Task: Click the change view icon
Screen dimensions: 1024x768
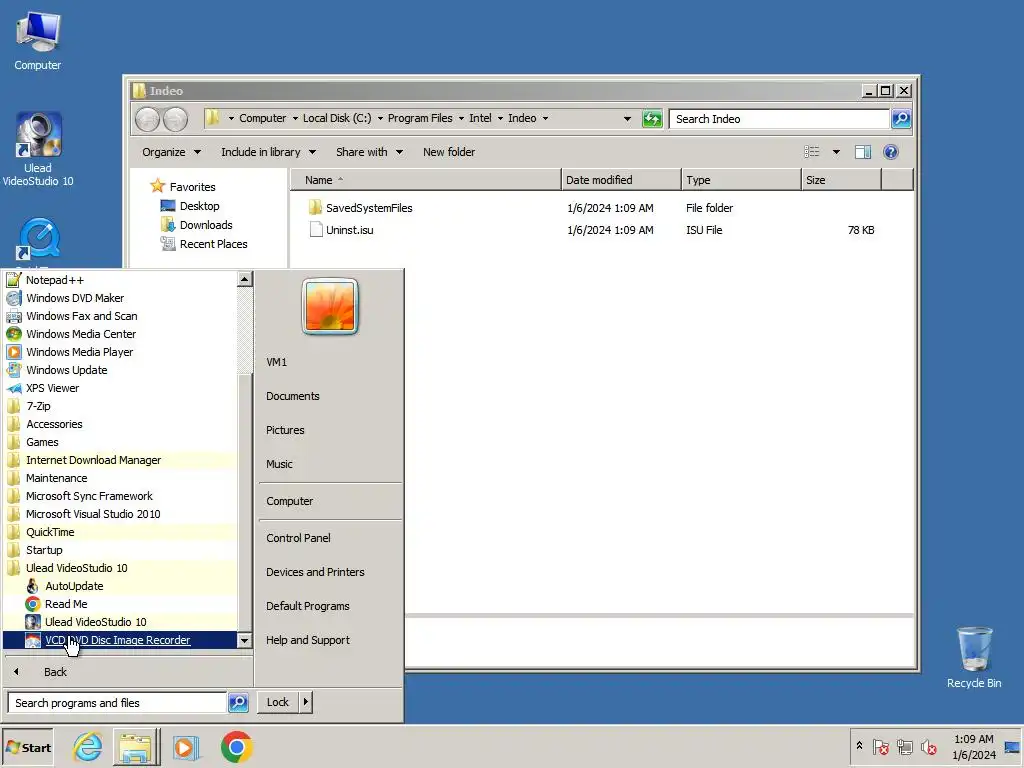Action: tap(812, 152)
